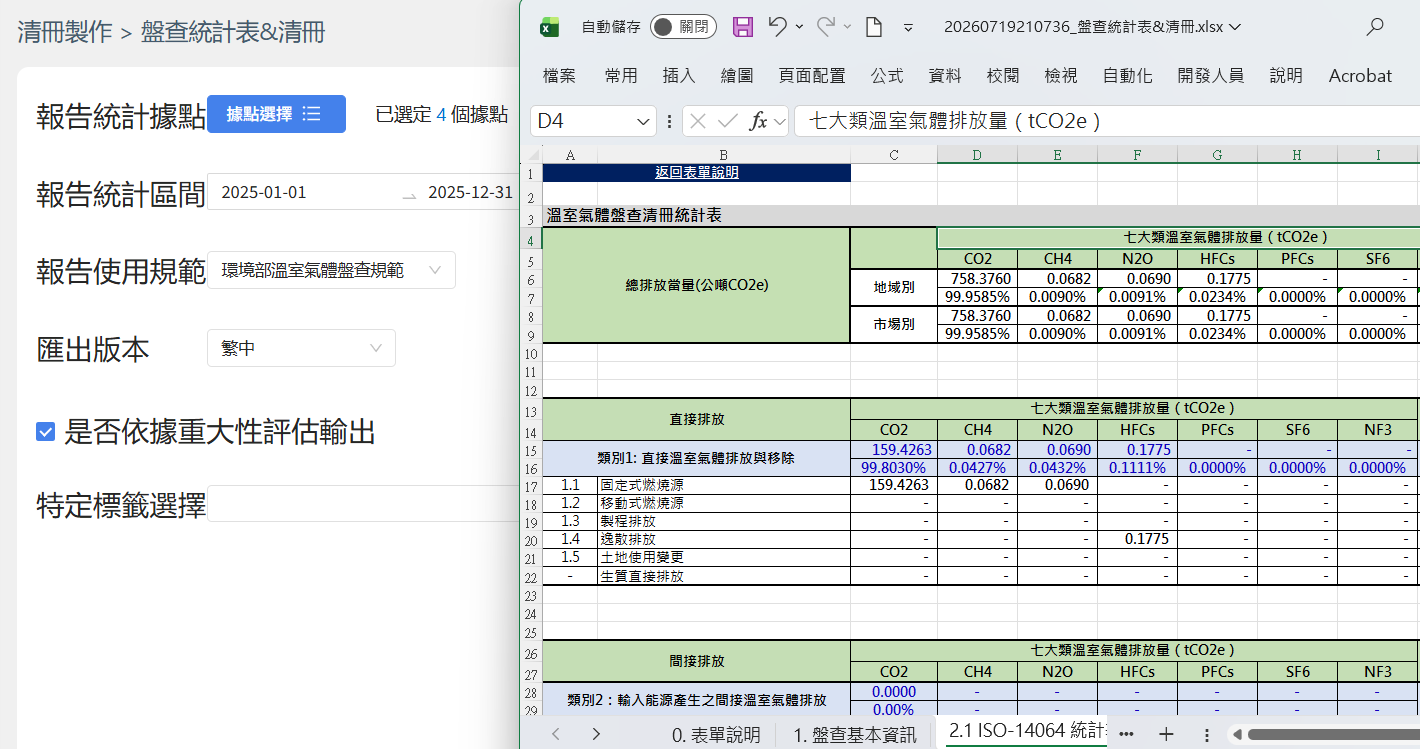
Task: Open the Excel search magnifier
Action: coord(1375,27)
